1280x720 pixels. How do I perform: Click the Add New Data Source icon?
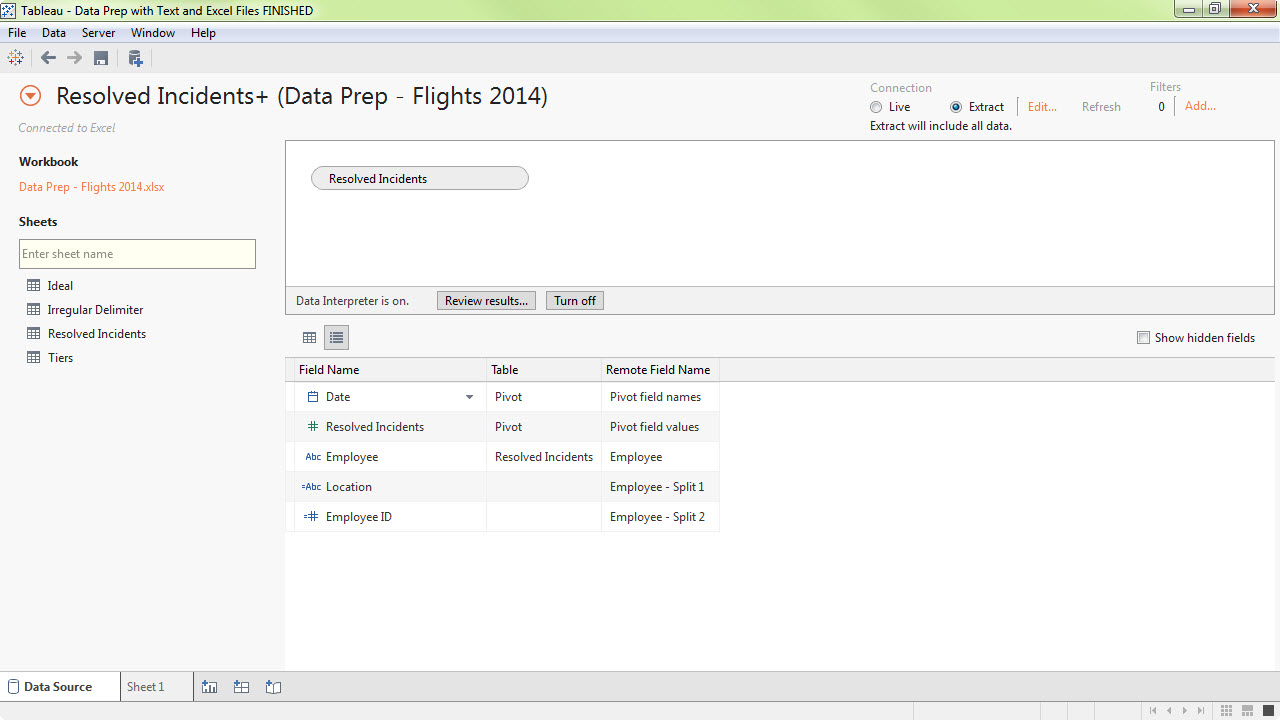pyautogui.click(x=135, y=58)
